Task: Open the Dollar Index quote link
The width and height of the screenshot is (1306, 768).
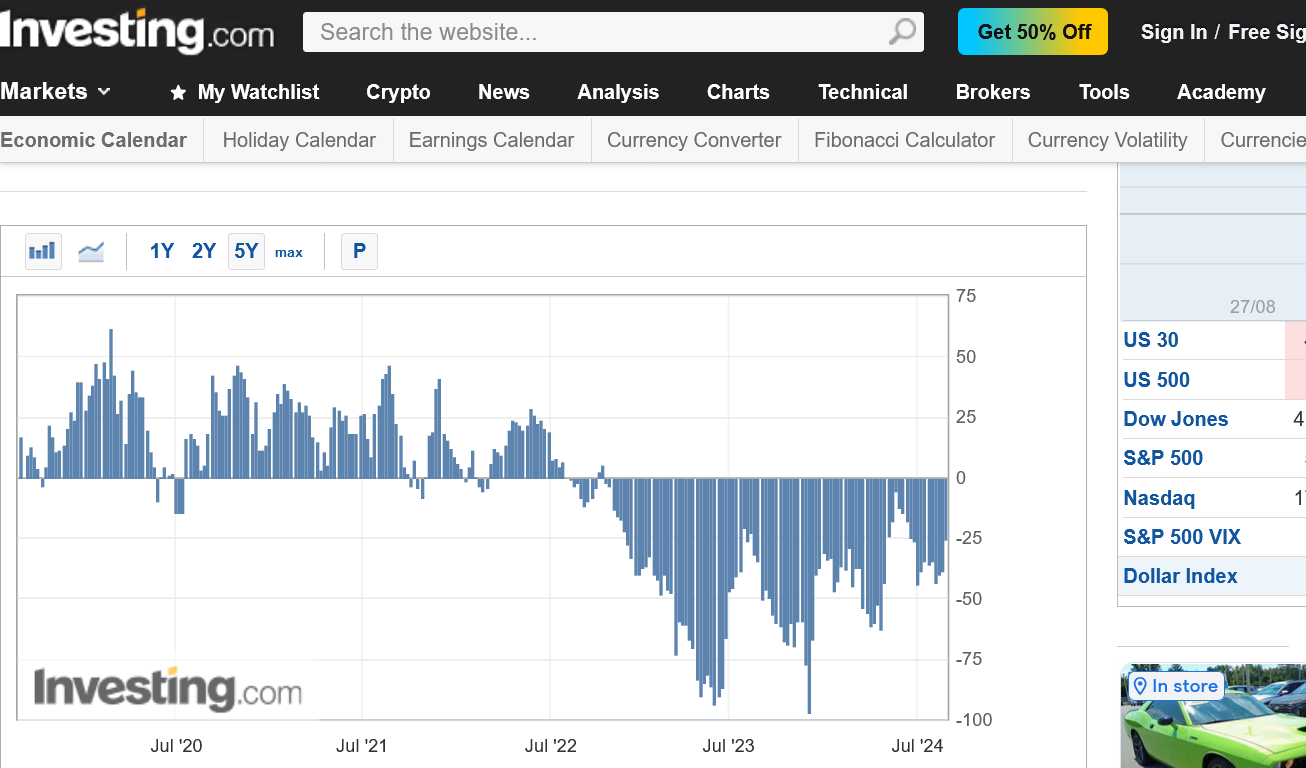Action: pyautogui.click(x=1180, y=576)
